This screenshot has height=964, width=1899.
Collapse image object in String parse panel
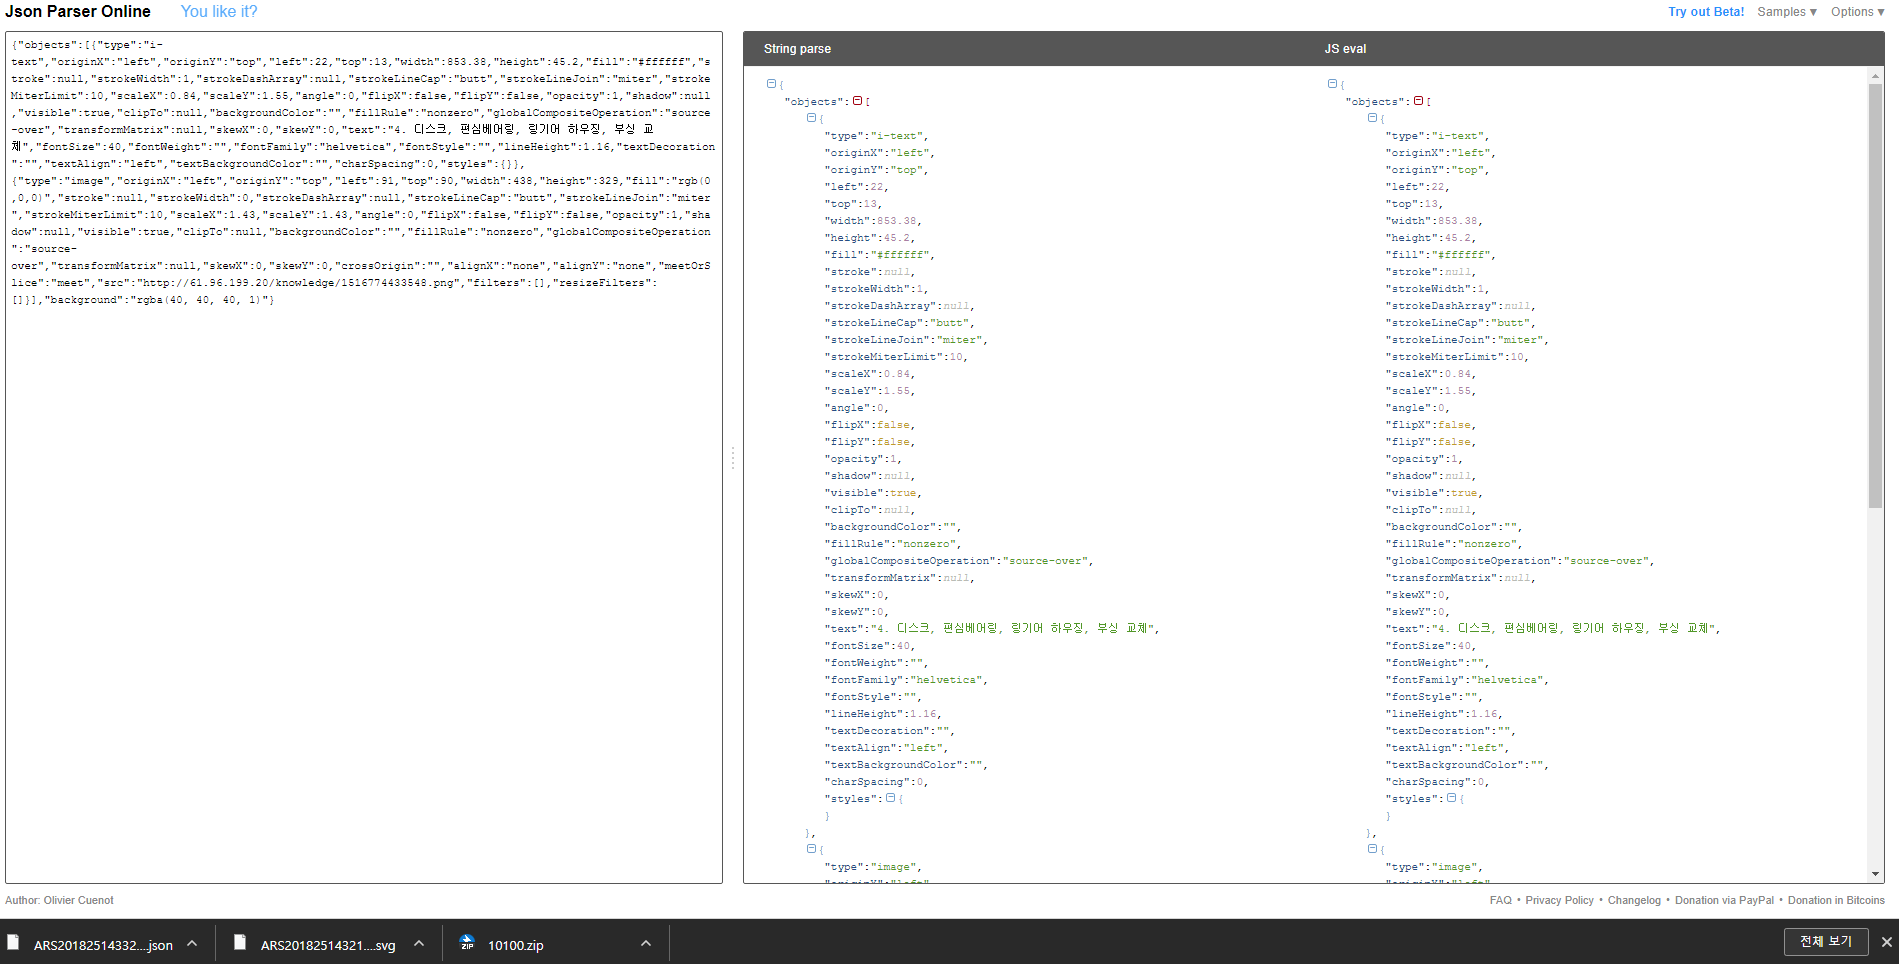tap(811, 849)
